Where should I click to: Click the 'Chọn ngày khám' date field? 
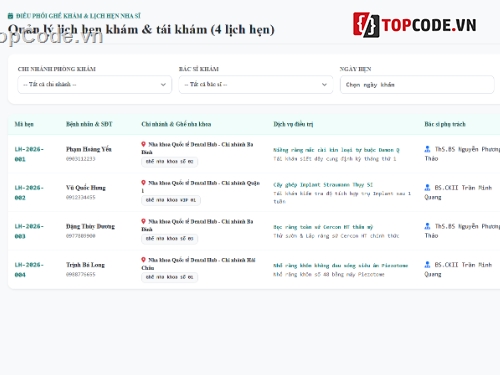(x=417, y=84)
